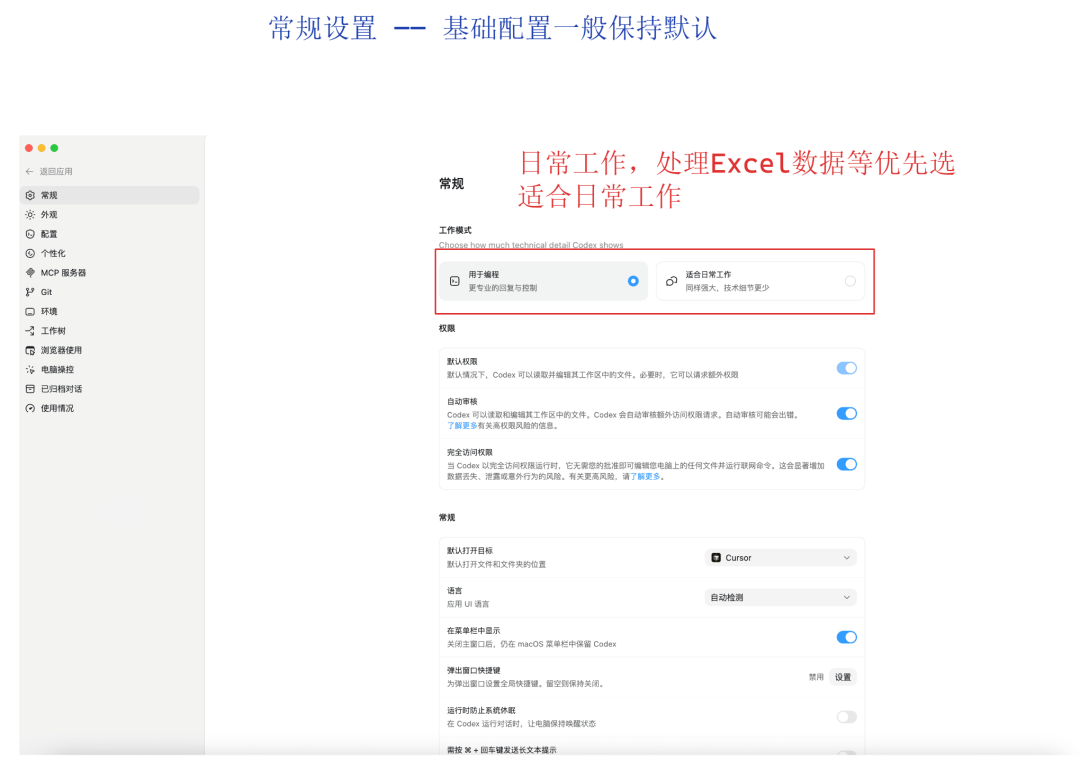The width and height of the screenshot is (1080, 778).
Task: Click the back arrow icon beside 返回应用
Action: pyautogui.click(x=29, y=171)
